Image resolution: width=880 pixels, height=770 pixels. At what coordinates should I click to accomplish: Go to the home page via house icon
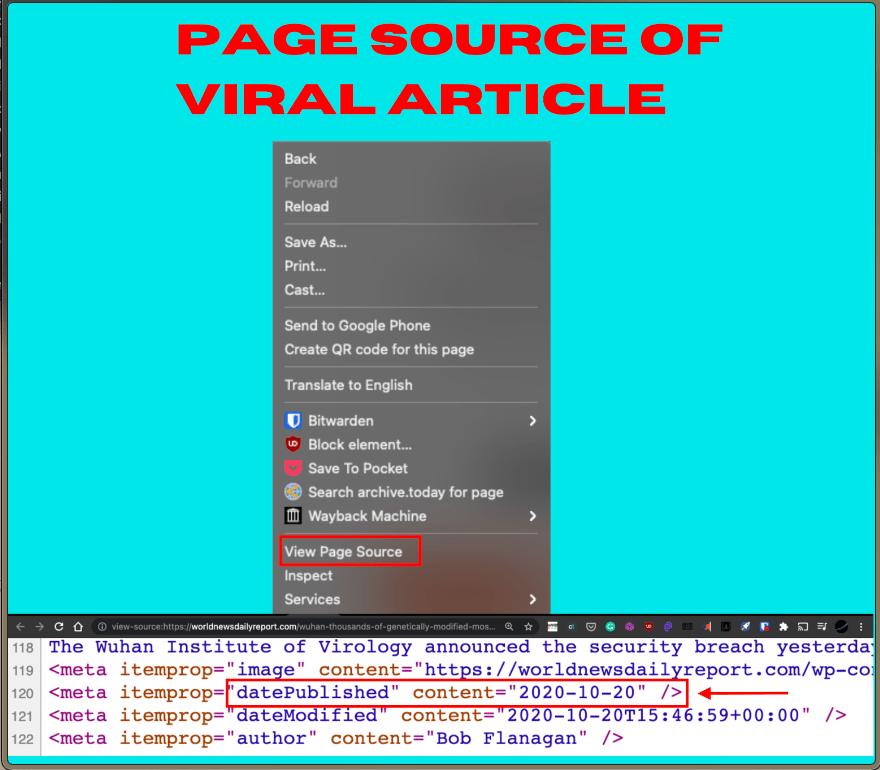pyautogui.click(x=78, y=626)
